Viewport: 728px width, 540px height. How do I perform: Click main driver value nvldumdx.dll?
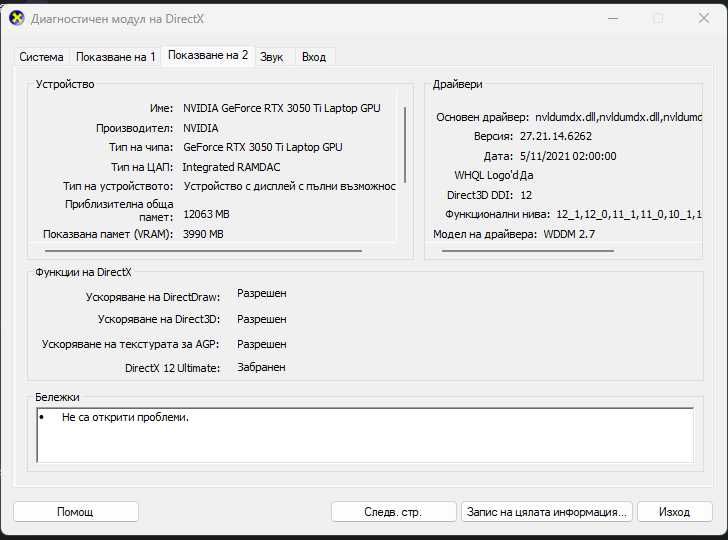618,117
